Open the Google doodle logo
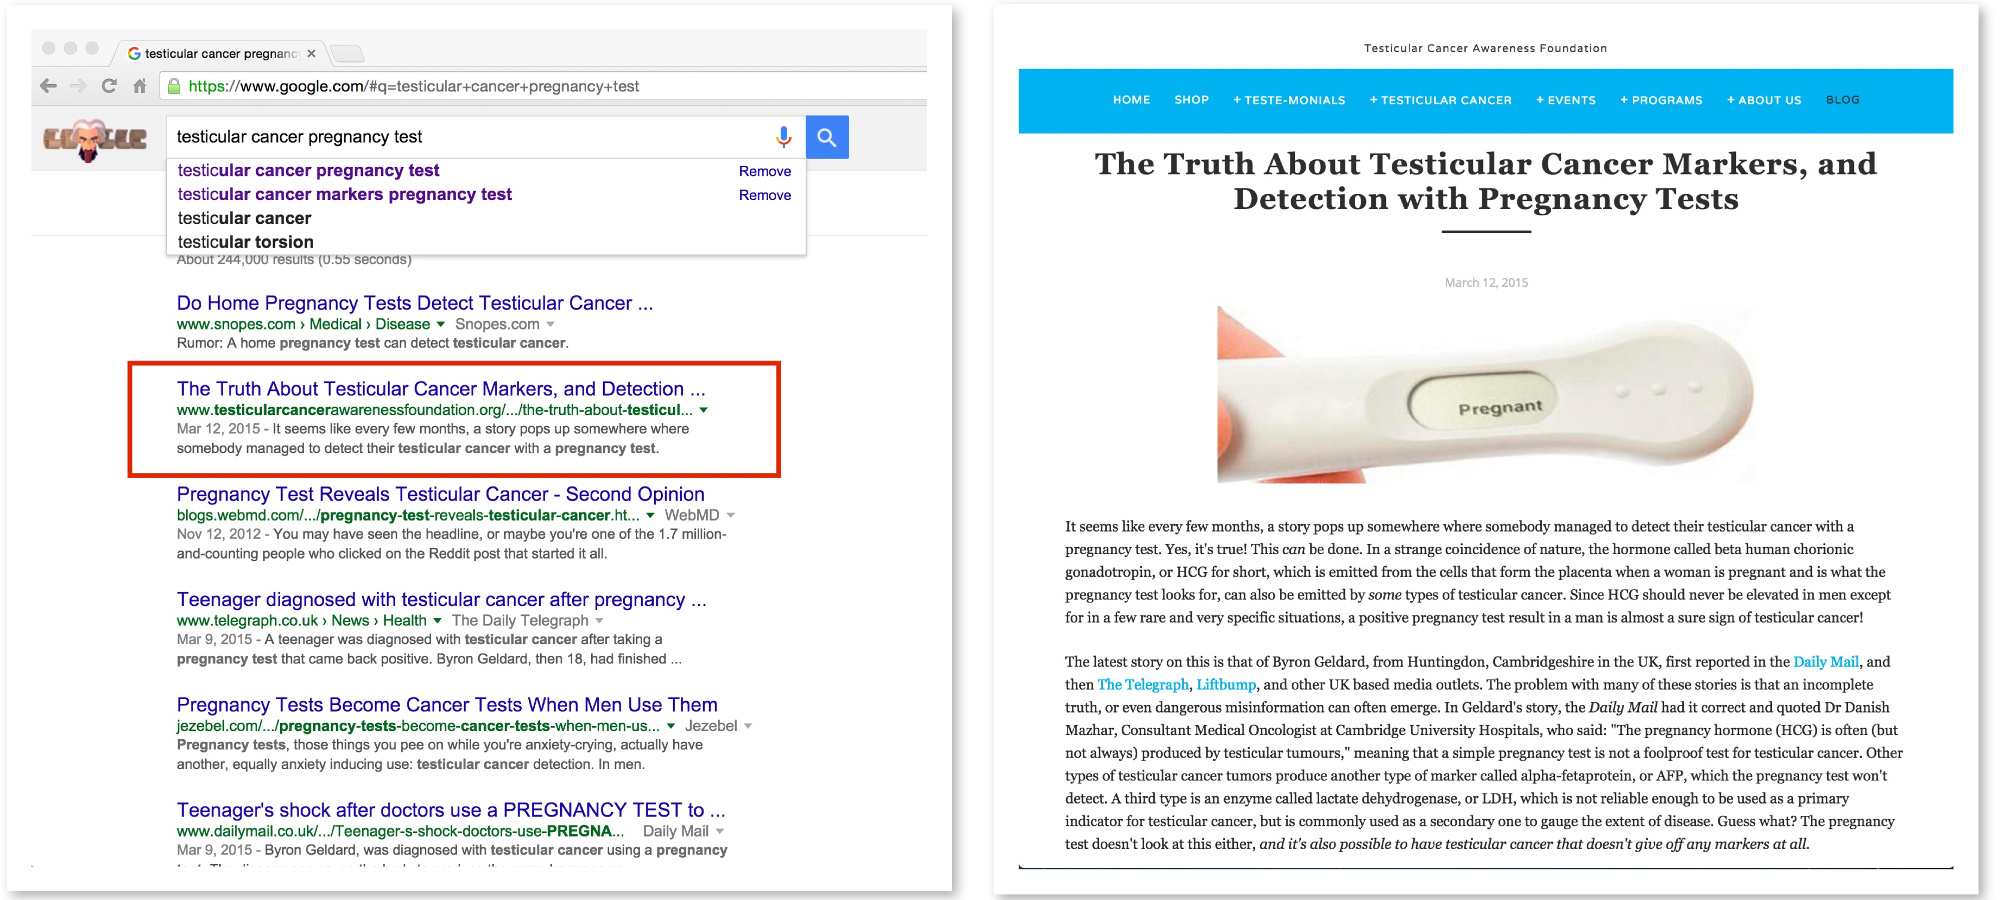The height and width of the screenshot is (900, 2000). click(x=94, y=140)
